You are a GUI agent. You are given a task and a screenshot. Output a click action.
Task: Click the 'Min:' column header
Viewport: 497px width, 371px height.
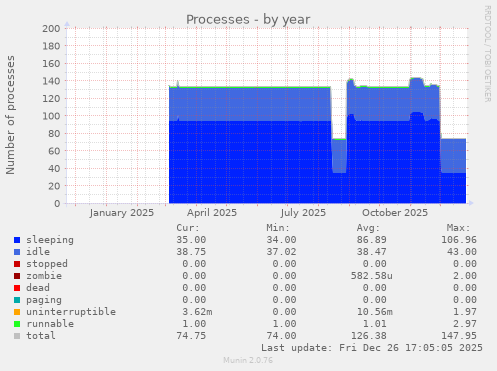278,228
